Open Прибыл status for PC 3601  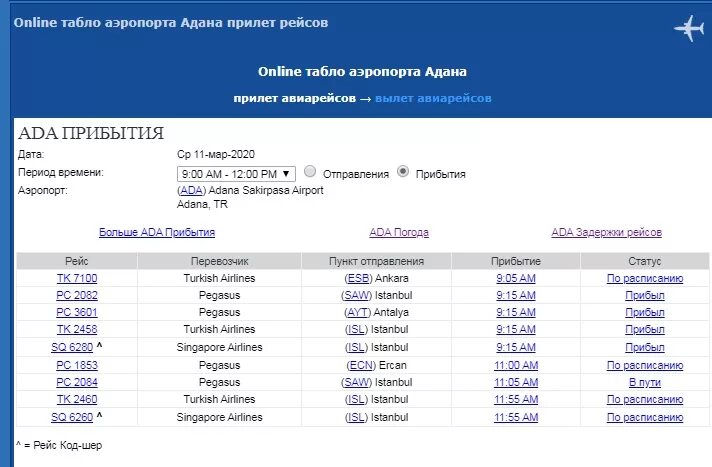645,312
